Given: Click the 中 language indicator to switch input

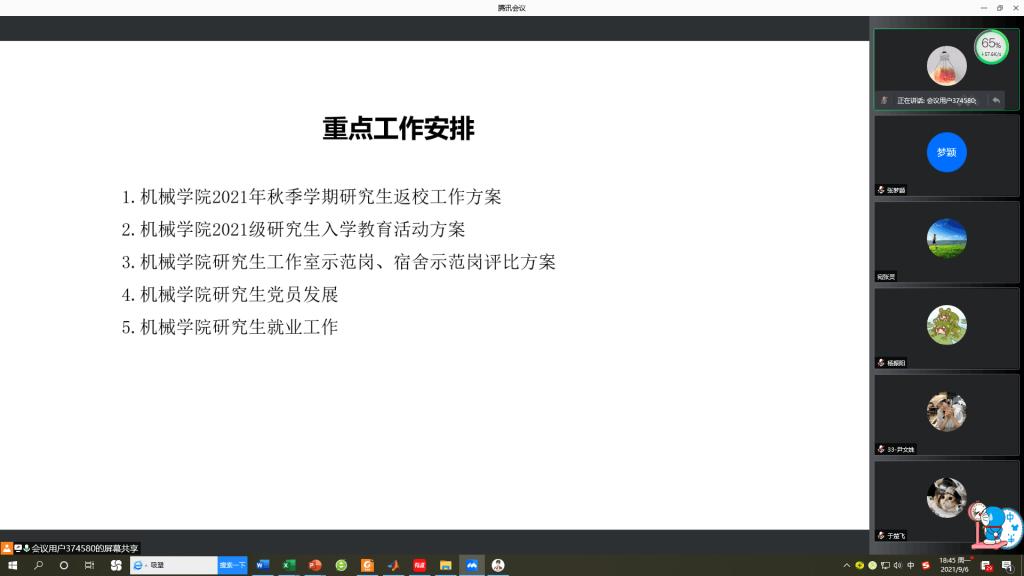Looking at the screenshot, I should click(x=910, y=566).
